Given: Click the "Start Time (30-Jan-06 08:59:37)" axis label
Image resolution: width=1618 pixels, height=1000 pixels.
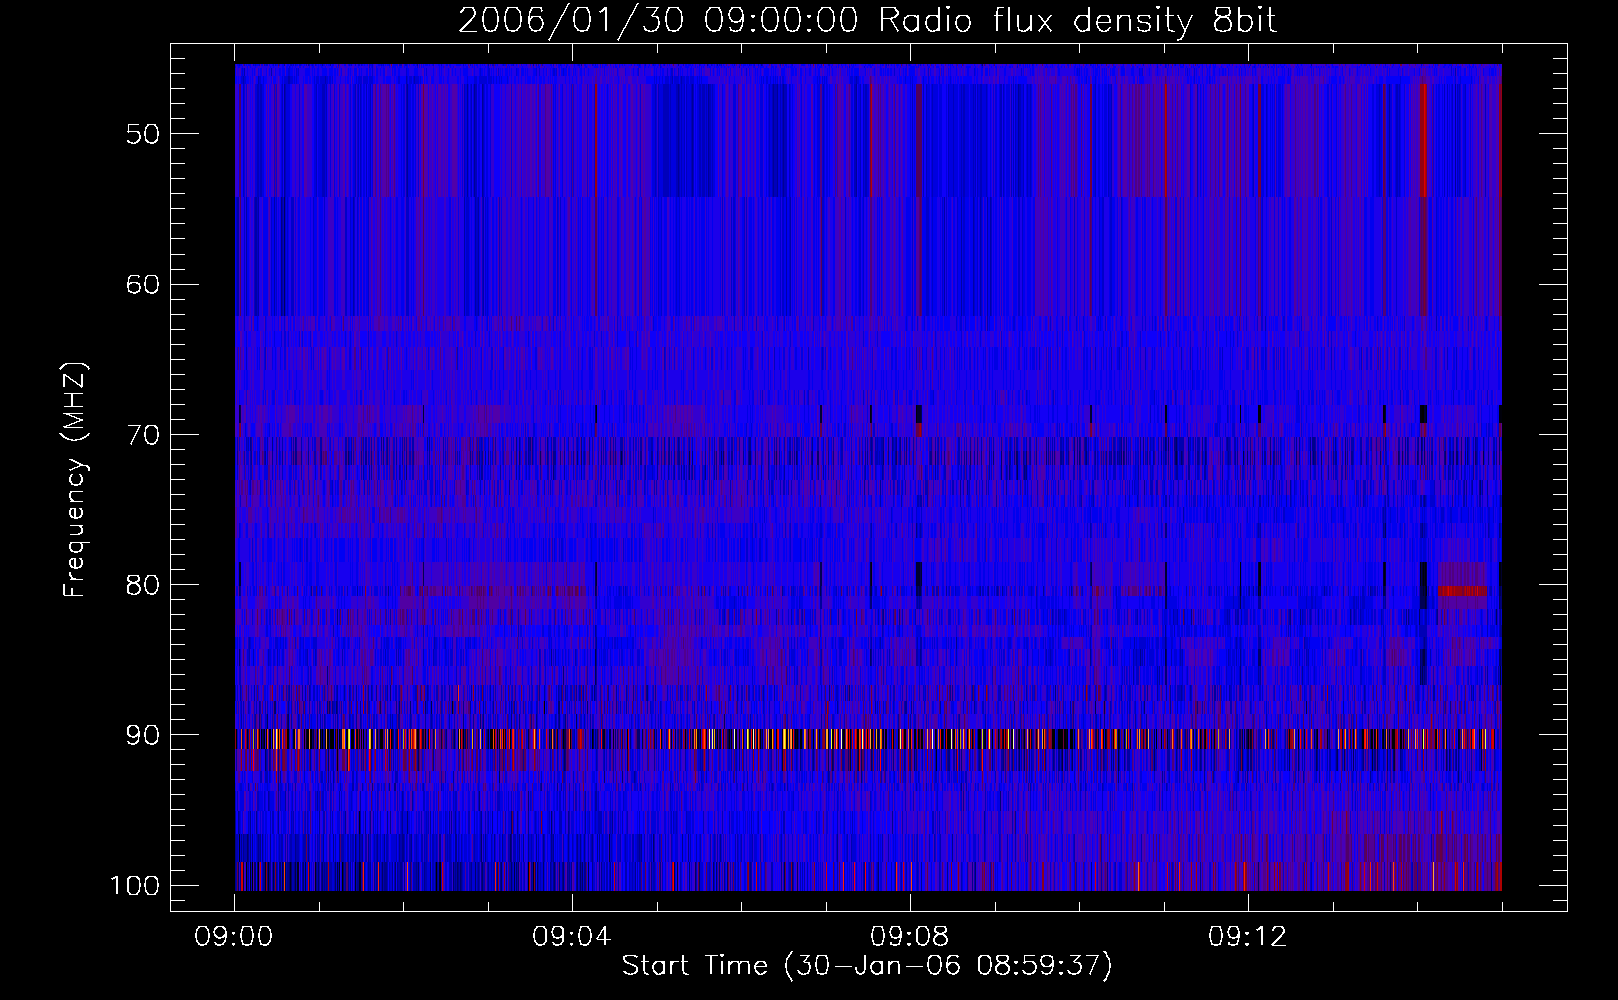Looking at the screenshot, I should tap(867, 966).
